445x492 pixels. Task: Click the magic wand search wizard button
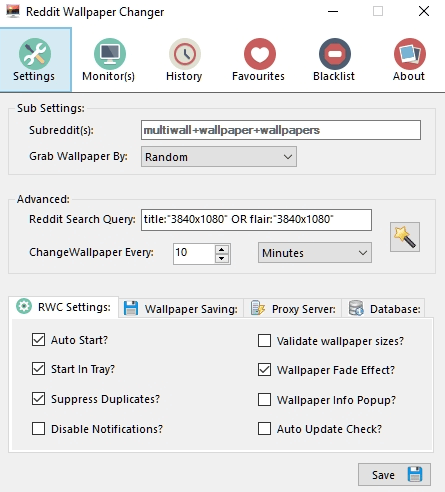pyautogui.click(x=405, y=237)
